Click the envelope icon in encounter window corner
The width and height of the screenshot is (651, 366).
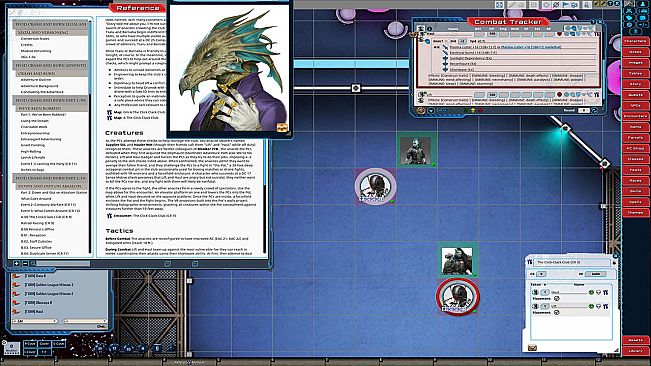click(532, 348)
